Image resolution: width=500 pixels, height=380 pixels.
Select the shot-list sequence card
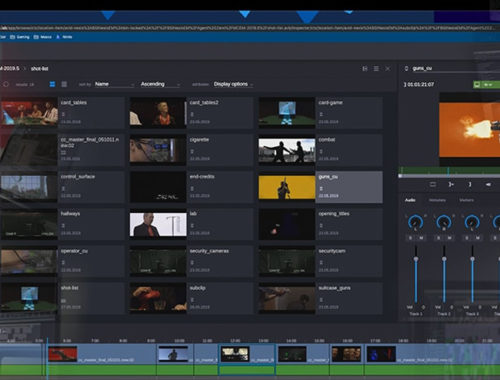coord(63,298)
